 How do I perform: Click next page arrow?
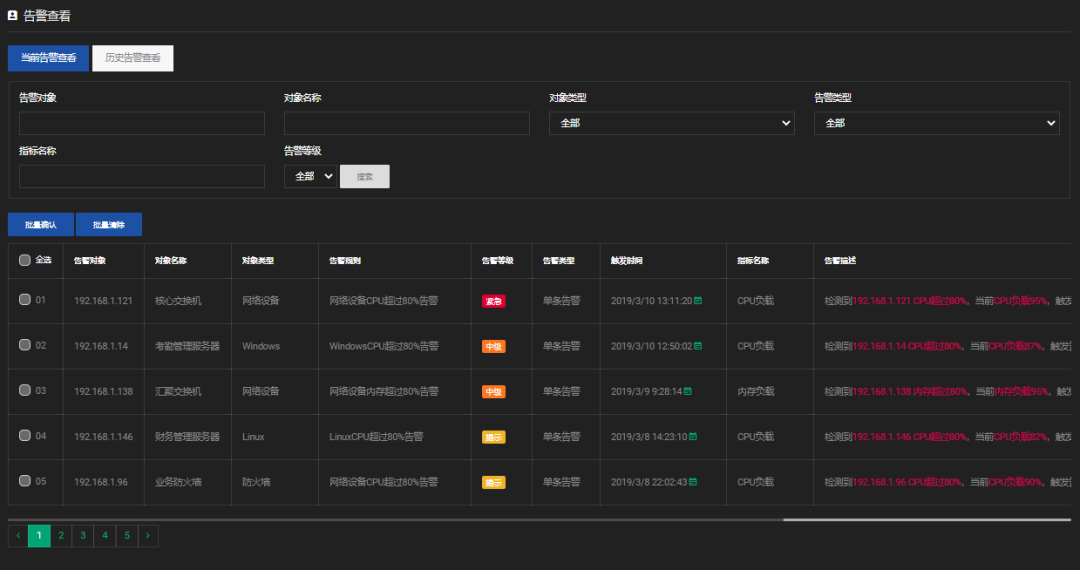coord(148,536)
